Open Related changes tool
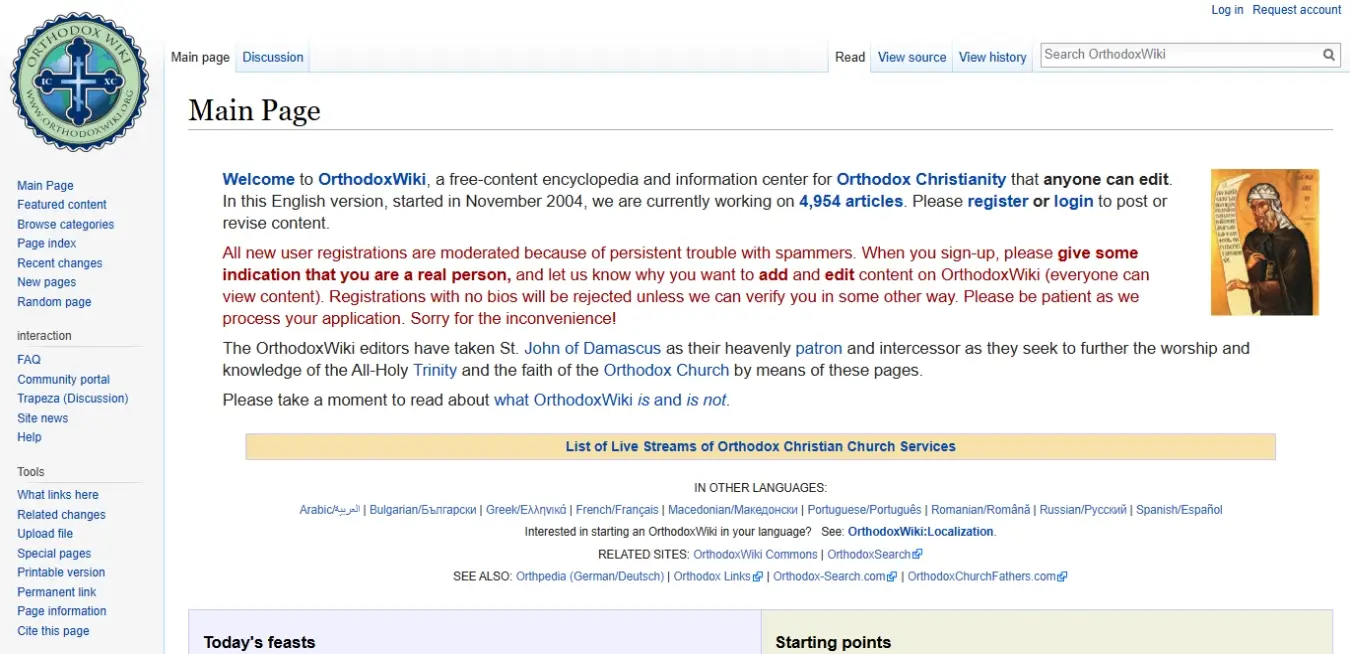The width and height of the screenshot is (1350, 654). tap(61, 515)
